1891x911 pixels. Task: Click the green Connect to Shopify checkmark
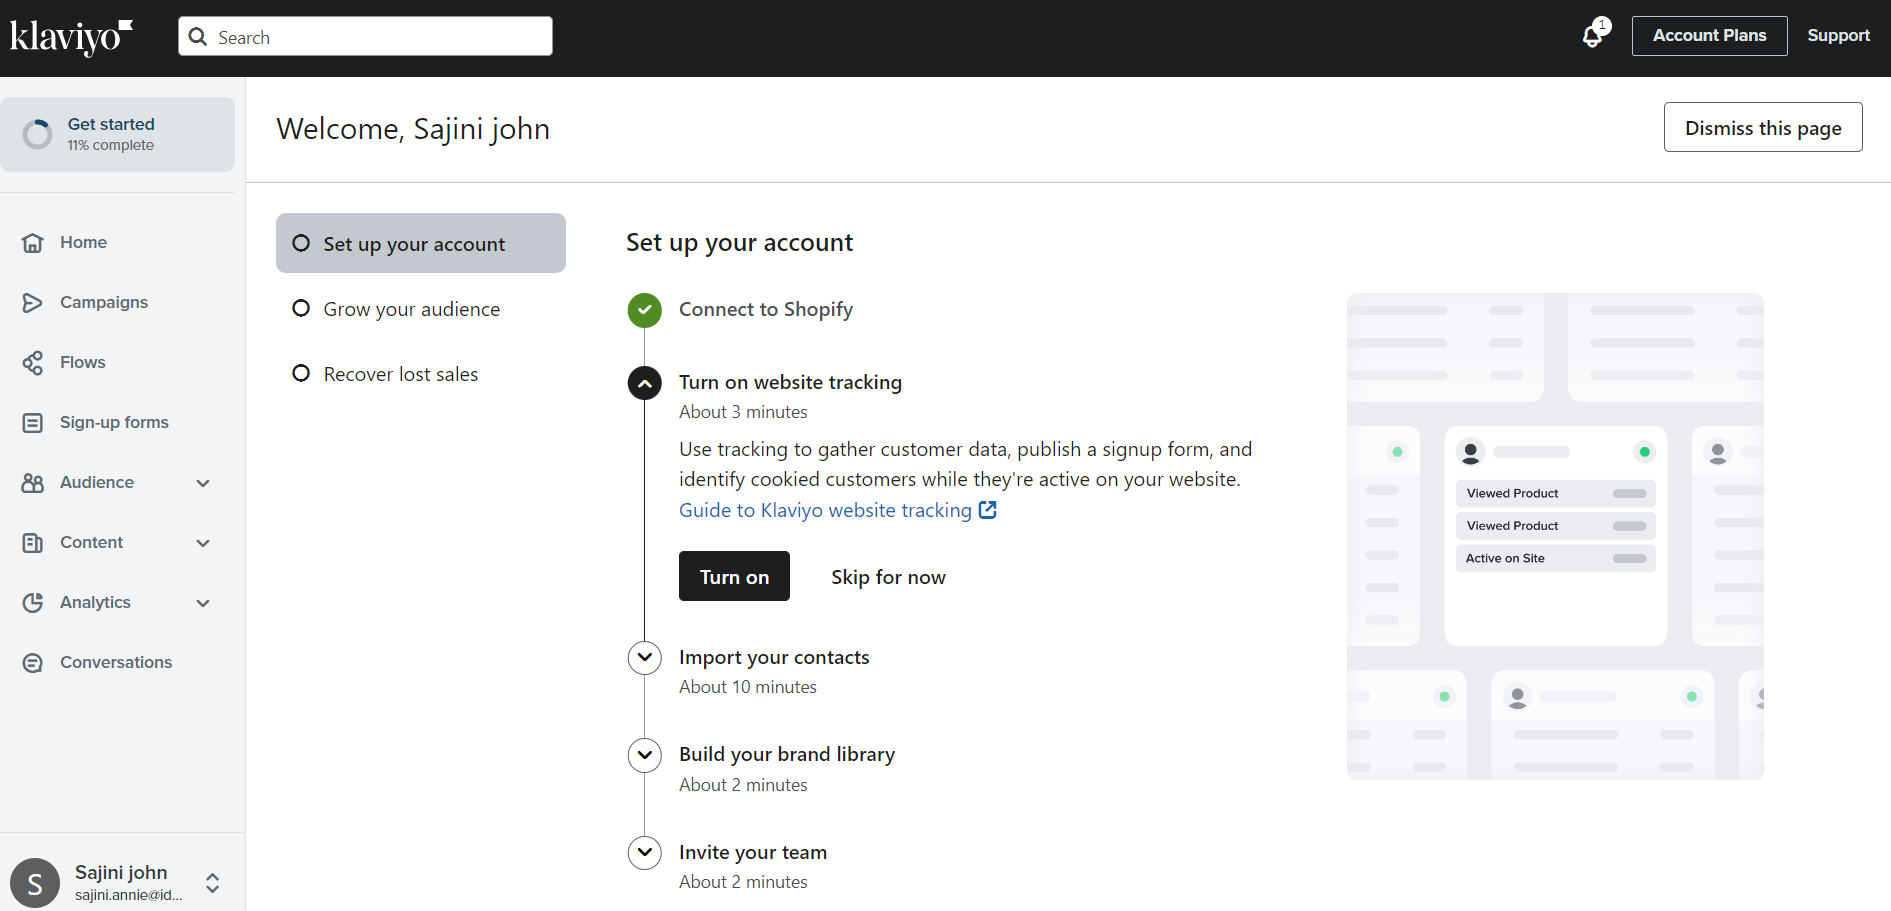pyautogui.click(x=645, y=310)
